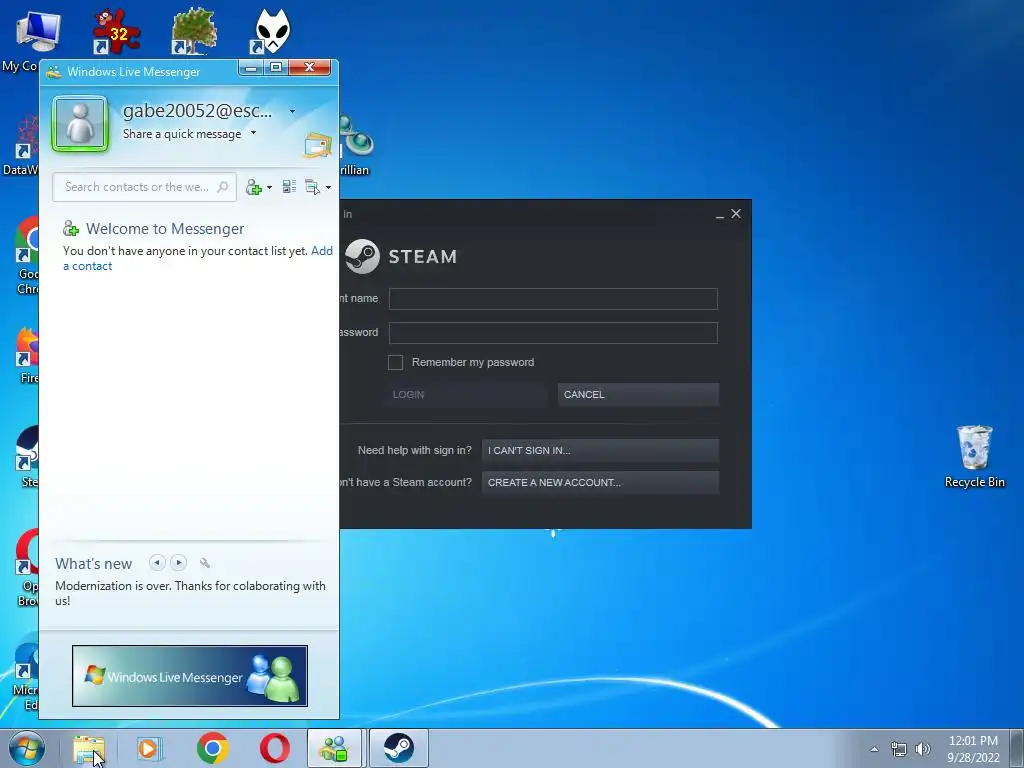This screenshot has width=1024, height=768.
Task: Select the red puzzle 32 desktop icon
Action: click(x=116, y=31)
